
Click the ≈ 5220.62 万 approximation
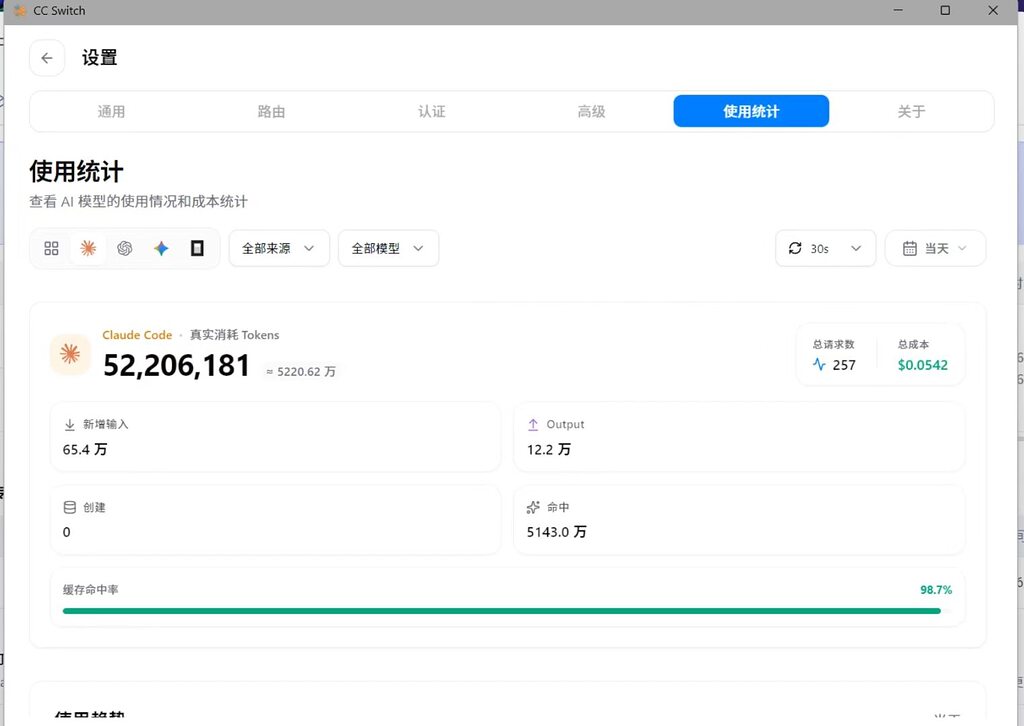[301, 371]
